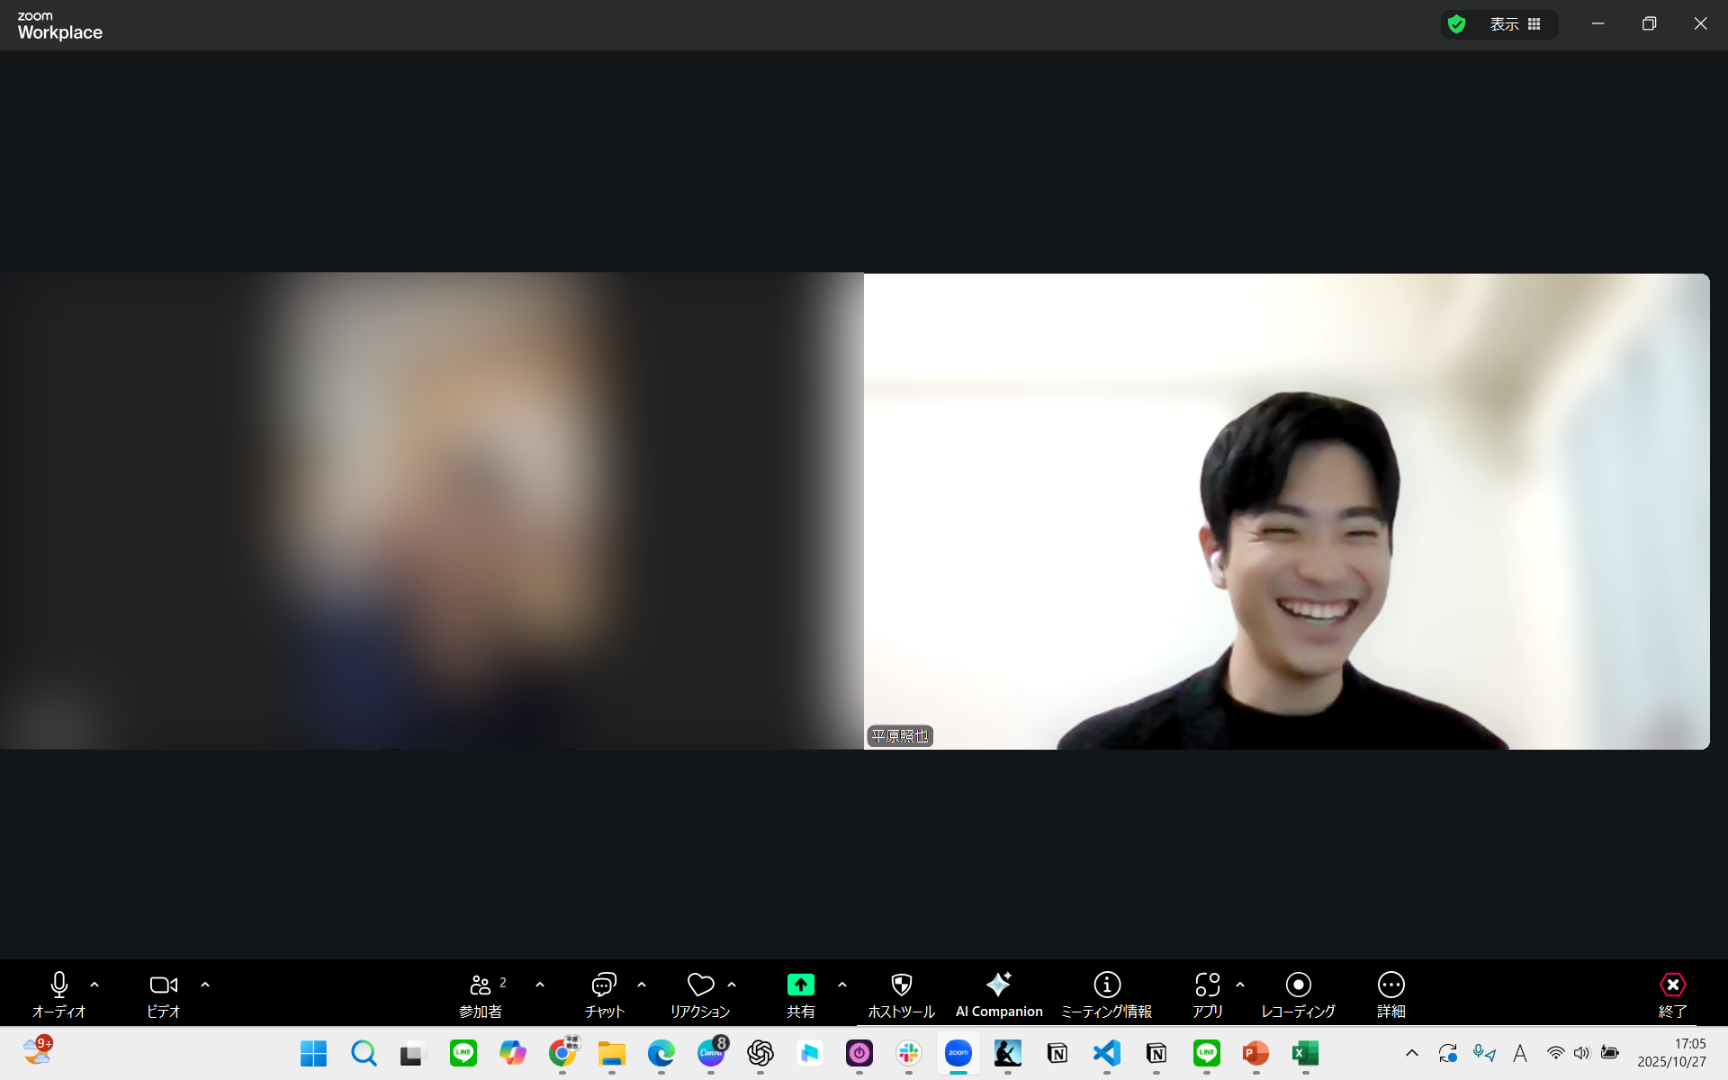Toggle the camera with ビデオ button

[x=164, y=995]
